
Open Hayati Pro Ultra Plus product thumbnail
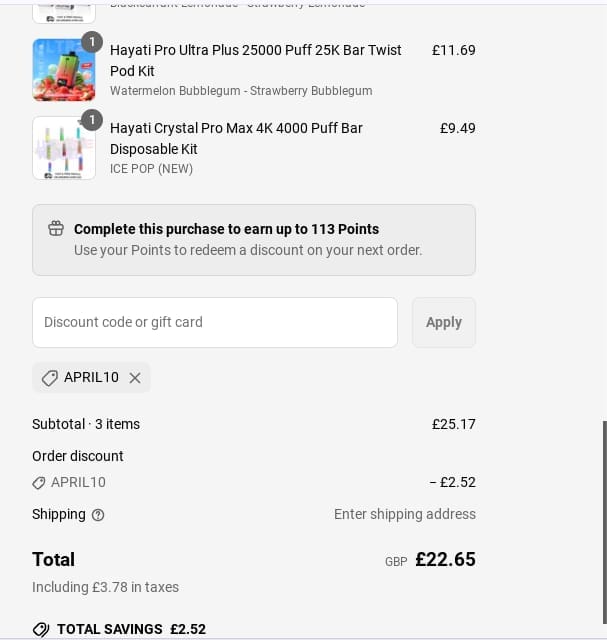64,70
